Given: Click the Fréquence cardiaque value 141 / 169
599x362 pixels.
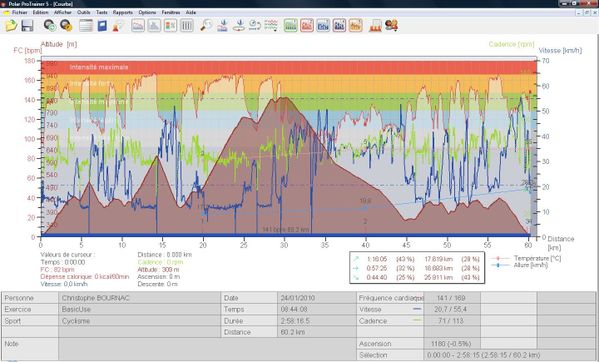Looking at the screenshot, I should pyautogui.click(x=451, y=298).
